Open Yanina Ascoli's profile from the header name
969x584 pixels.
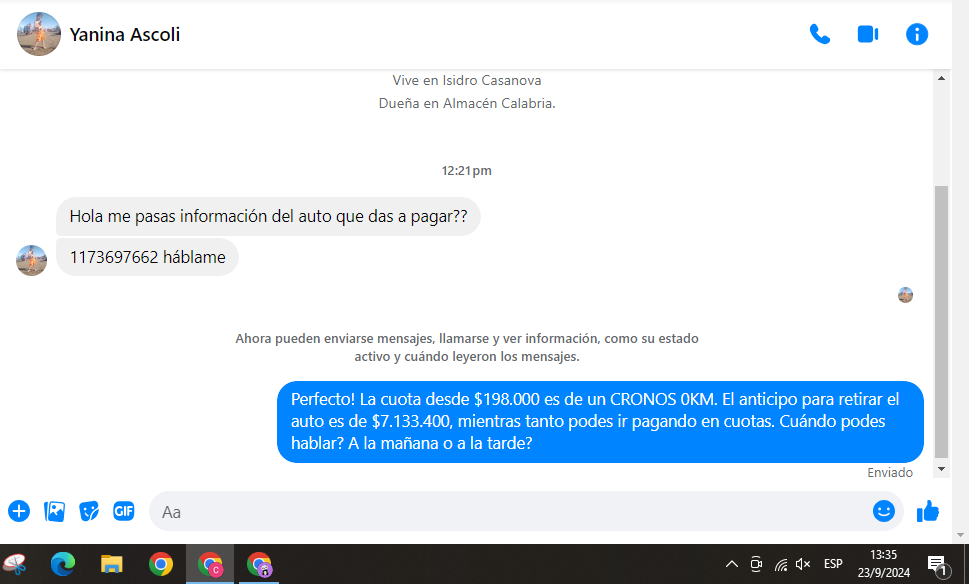[125, 35]
